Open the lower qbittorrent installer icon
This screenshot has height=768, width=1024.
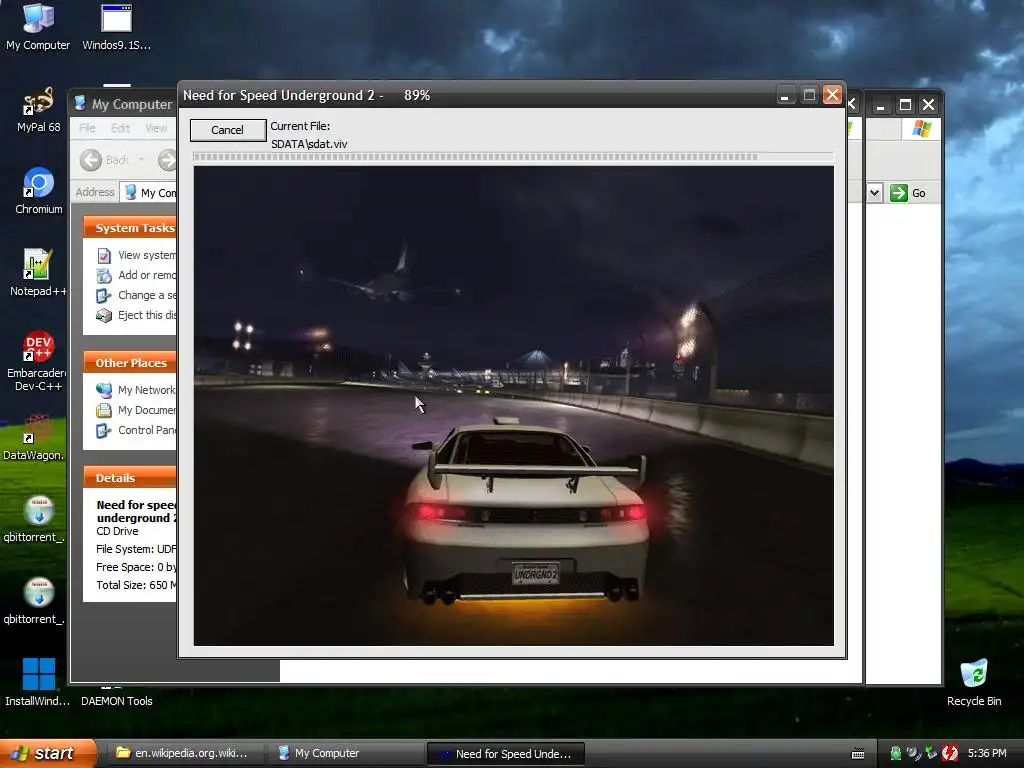(35, 601)
